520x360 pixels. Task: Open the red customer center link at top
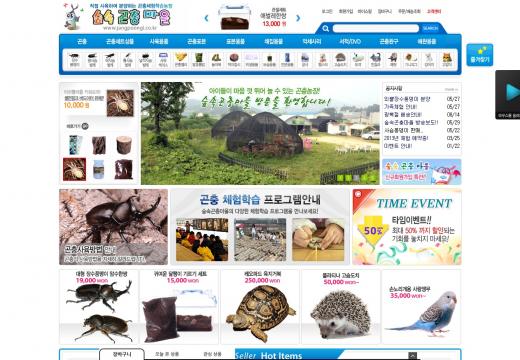point(434,11)
